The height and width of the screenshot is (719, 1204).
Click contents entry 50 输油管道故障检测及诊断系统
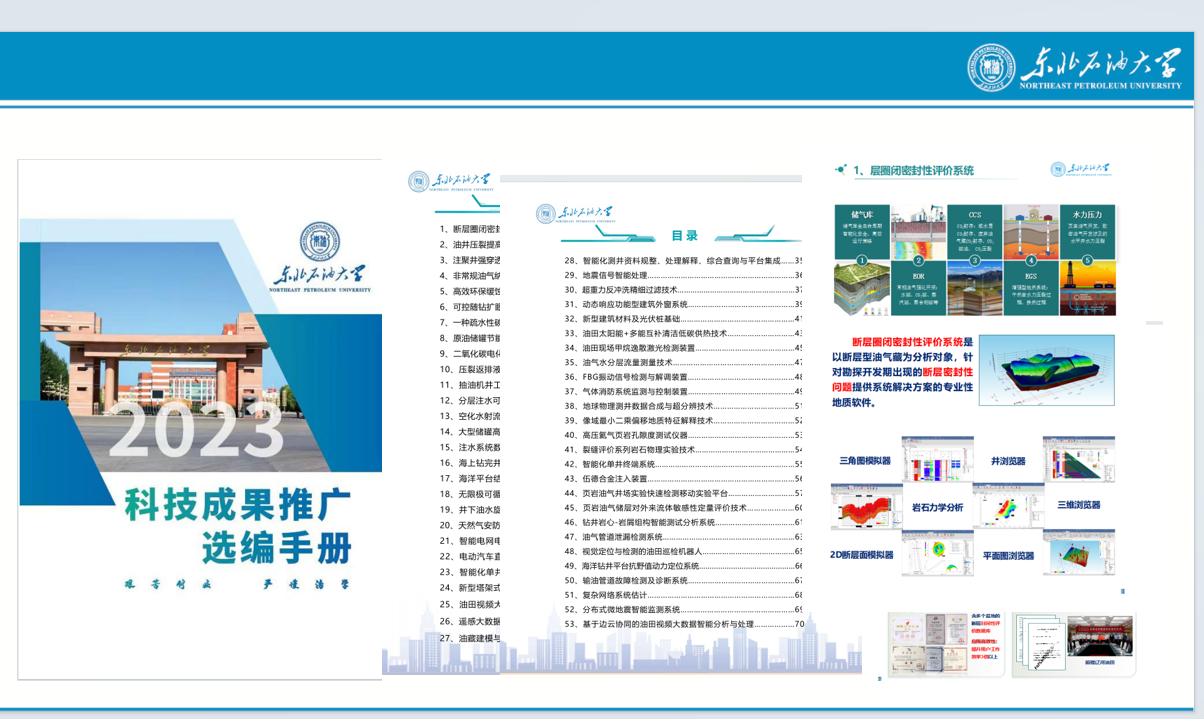tap(684, 580)
